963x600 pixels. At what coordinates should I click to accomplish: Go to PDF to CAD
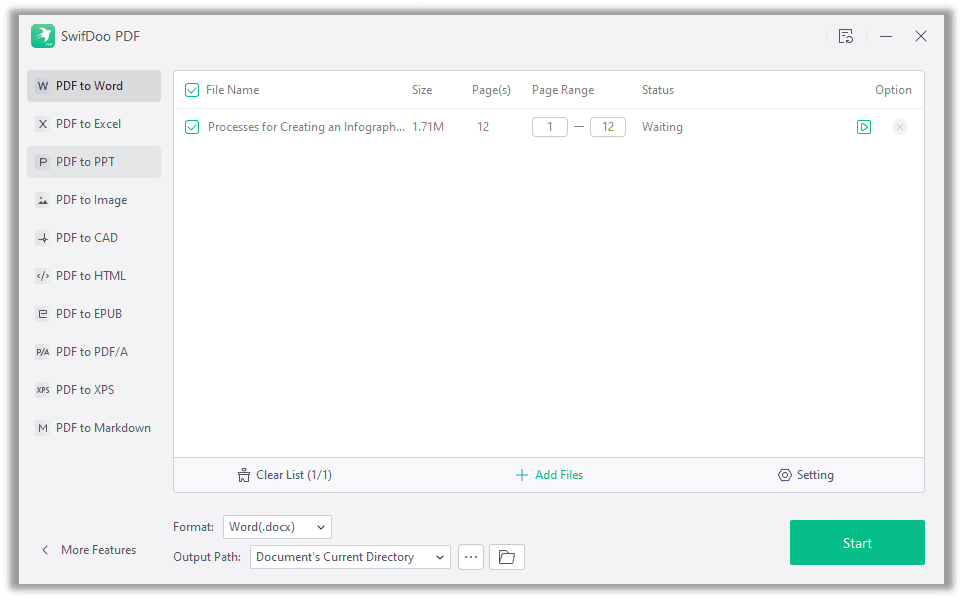(94, 238)
